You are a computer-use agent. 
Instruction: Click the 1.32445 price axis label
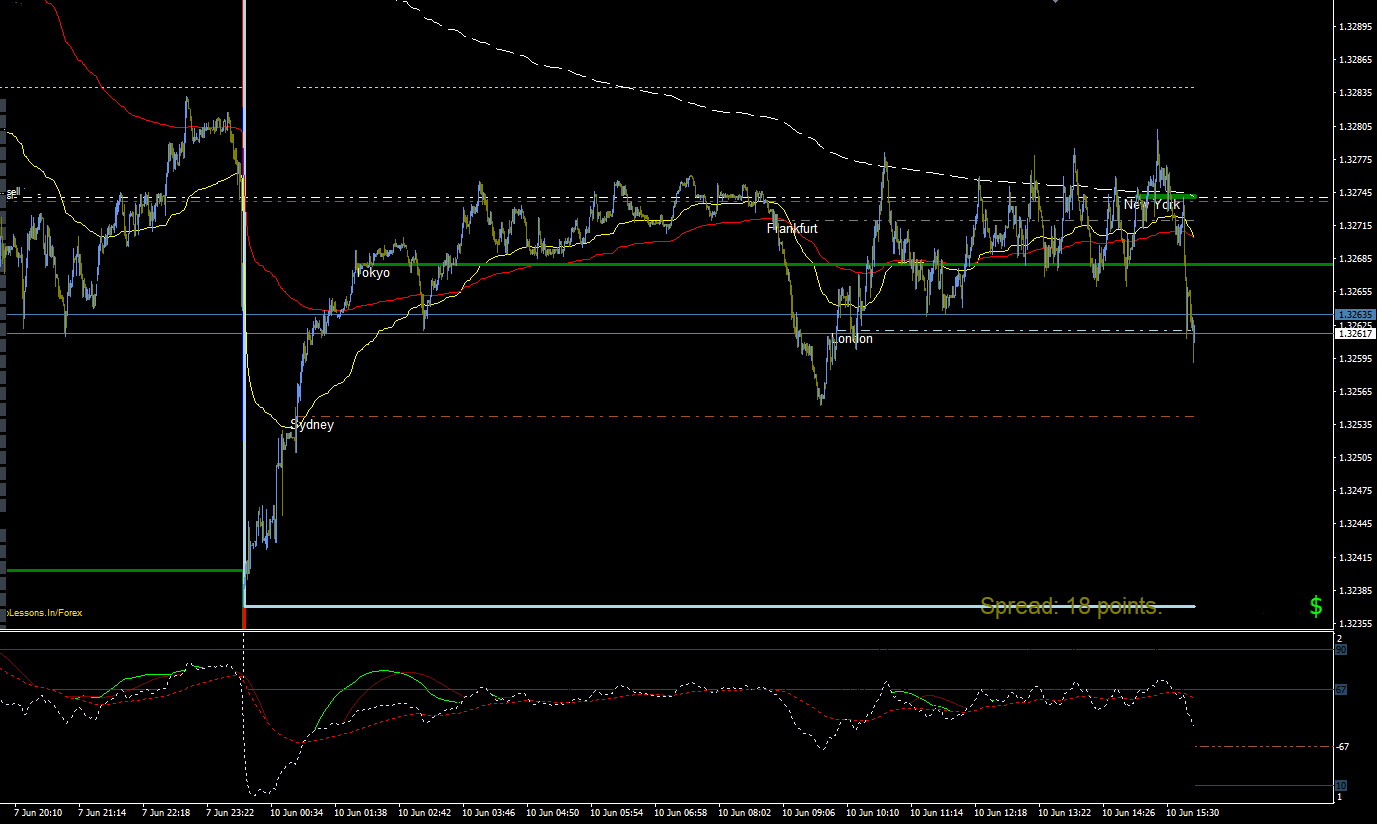point(1356,524)
